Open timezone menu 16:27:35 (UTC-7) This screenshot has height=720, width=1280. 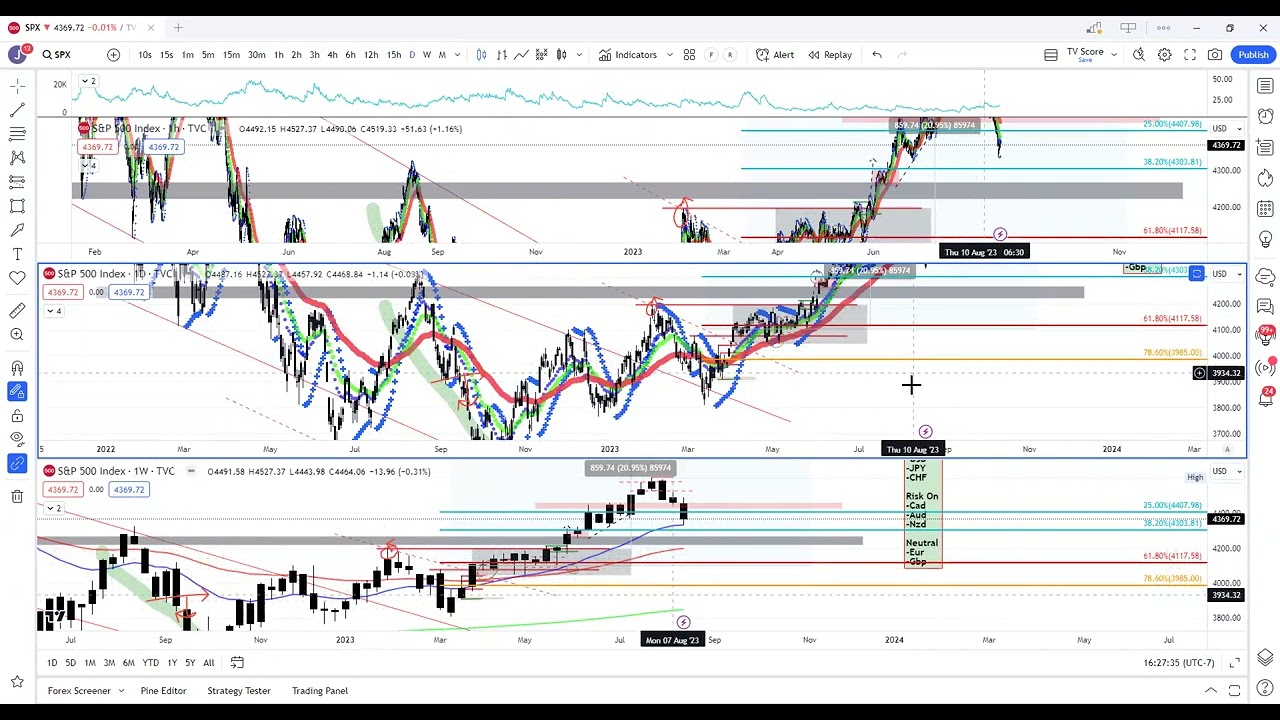pyautogui.click(x=1179, y=663)
